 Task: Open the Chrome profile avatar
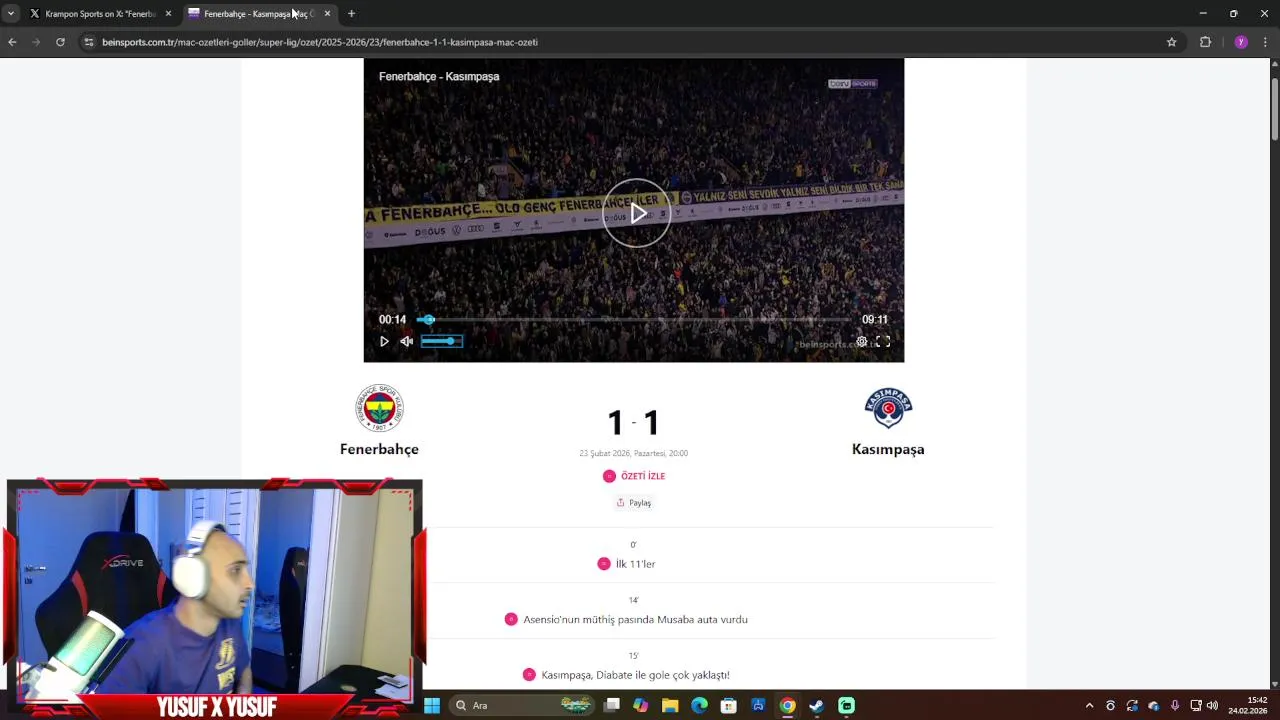pos(1241,42)
